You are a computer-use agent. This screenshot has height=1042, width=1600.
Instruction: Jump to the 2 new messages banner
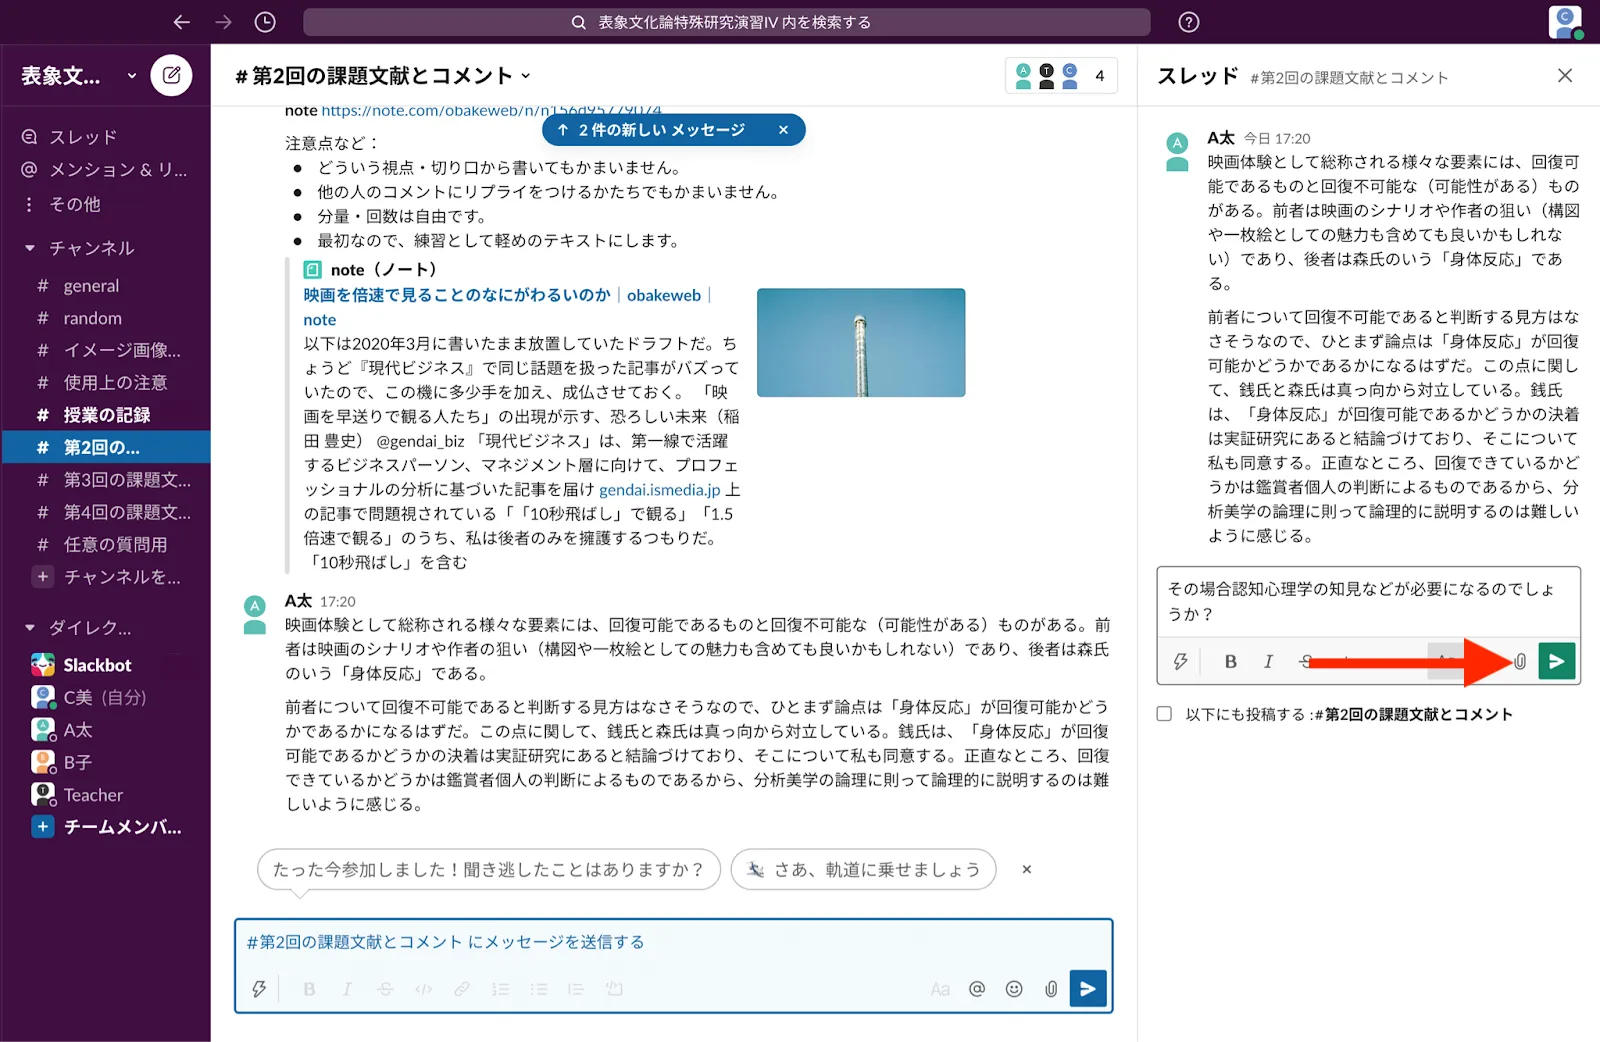pyautogui.click(x=660, y=130)
